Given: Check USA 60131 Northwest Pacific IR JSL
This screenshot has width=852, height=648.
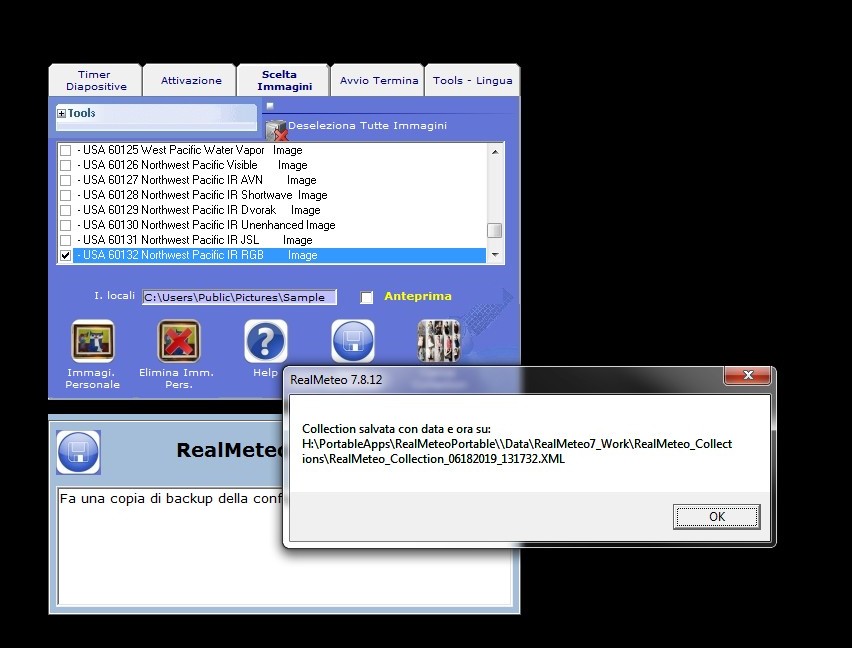Looking at the screenshot, I should (x=65, y=240).
